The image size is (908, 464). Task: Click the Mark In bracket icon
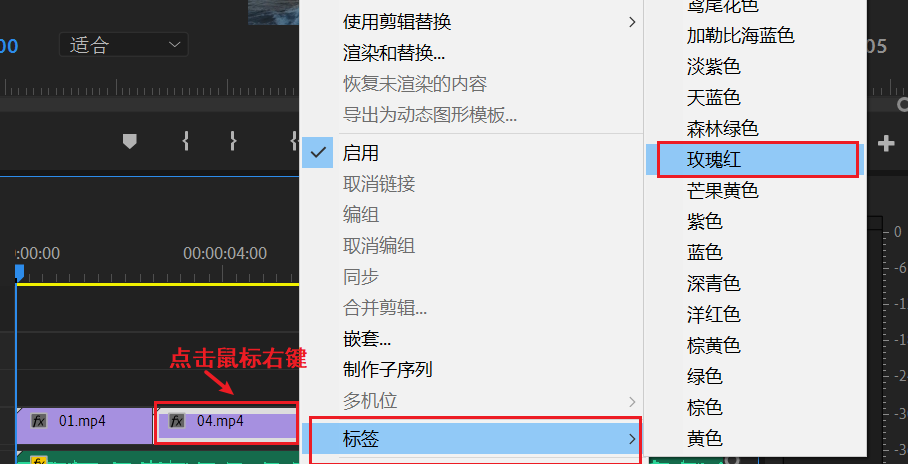185,141
